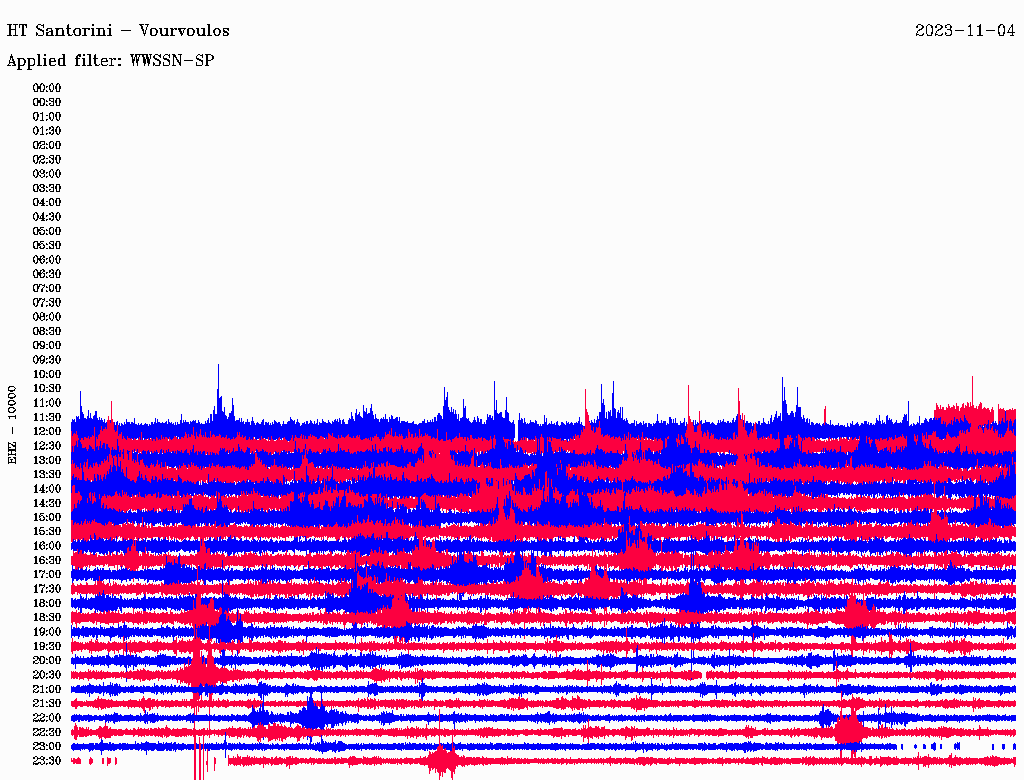
Task: Select the 05:30 time label
Action: click(47, 246)
